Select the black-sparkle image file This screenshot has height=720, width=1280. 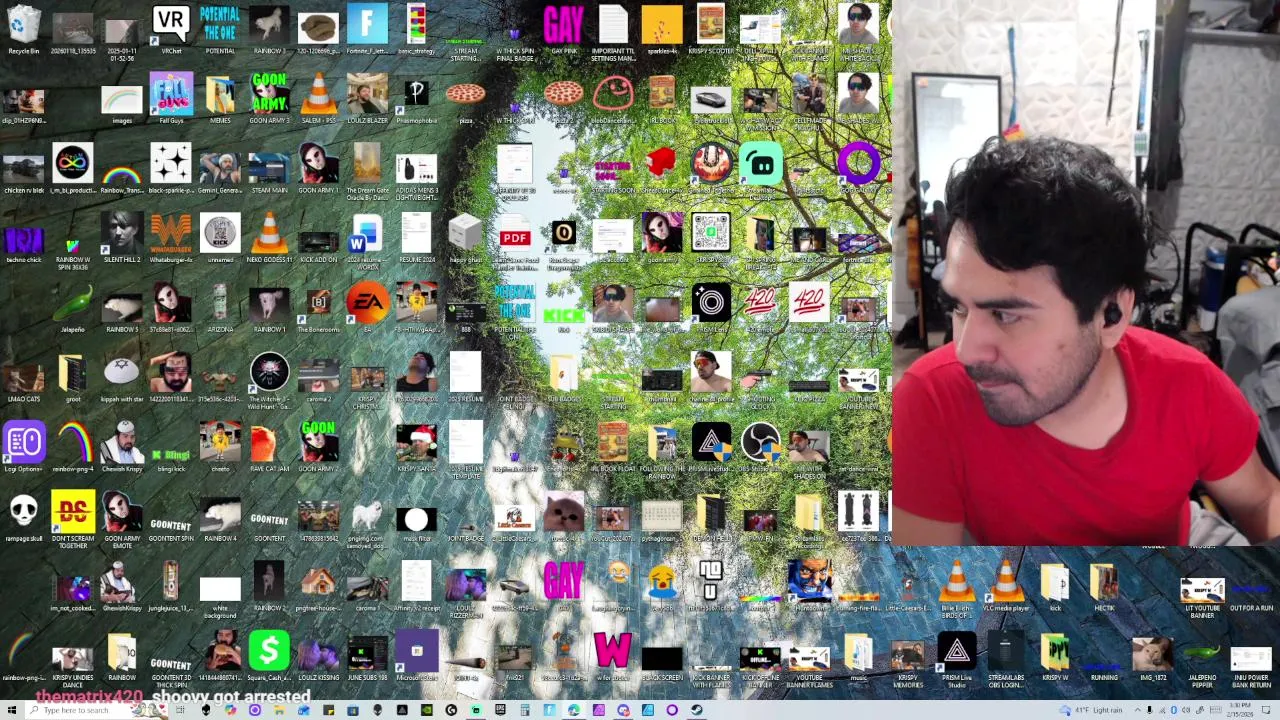click(x=171, y=169)
